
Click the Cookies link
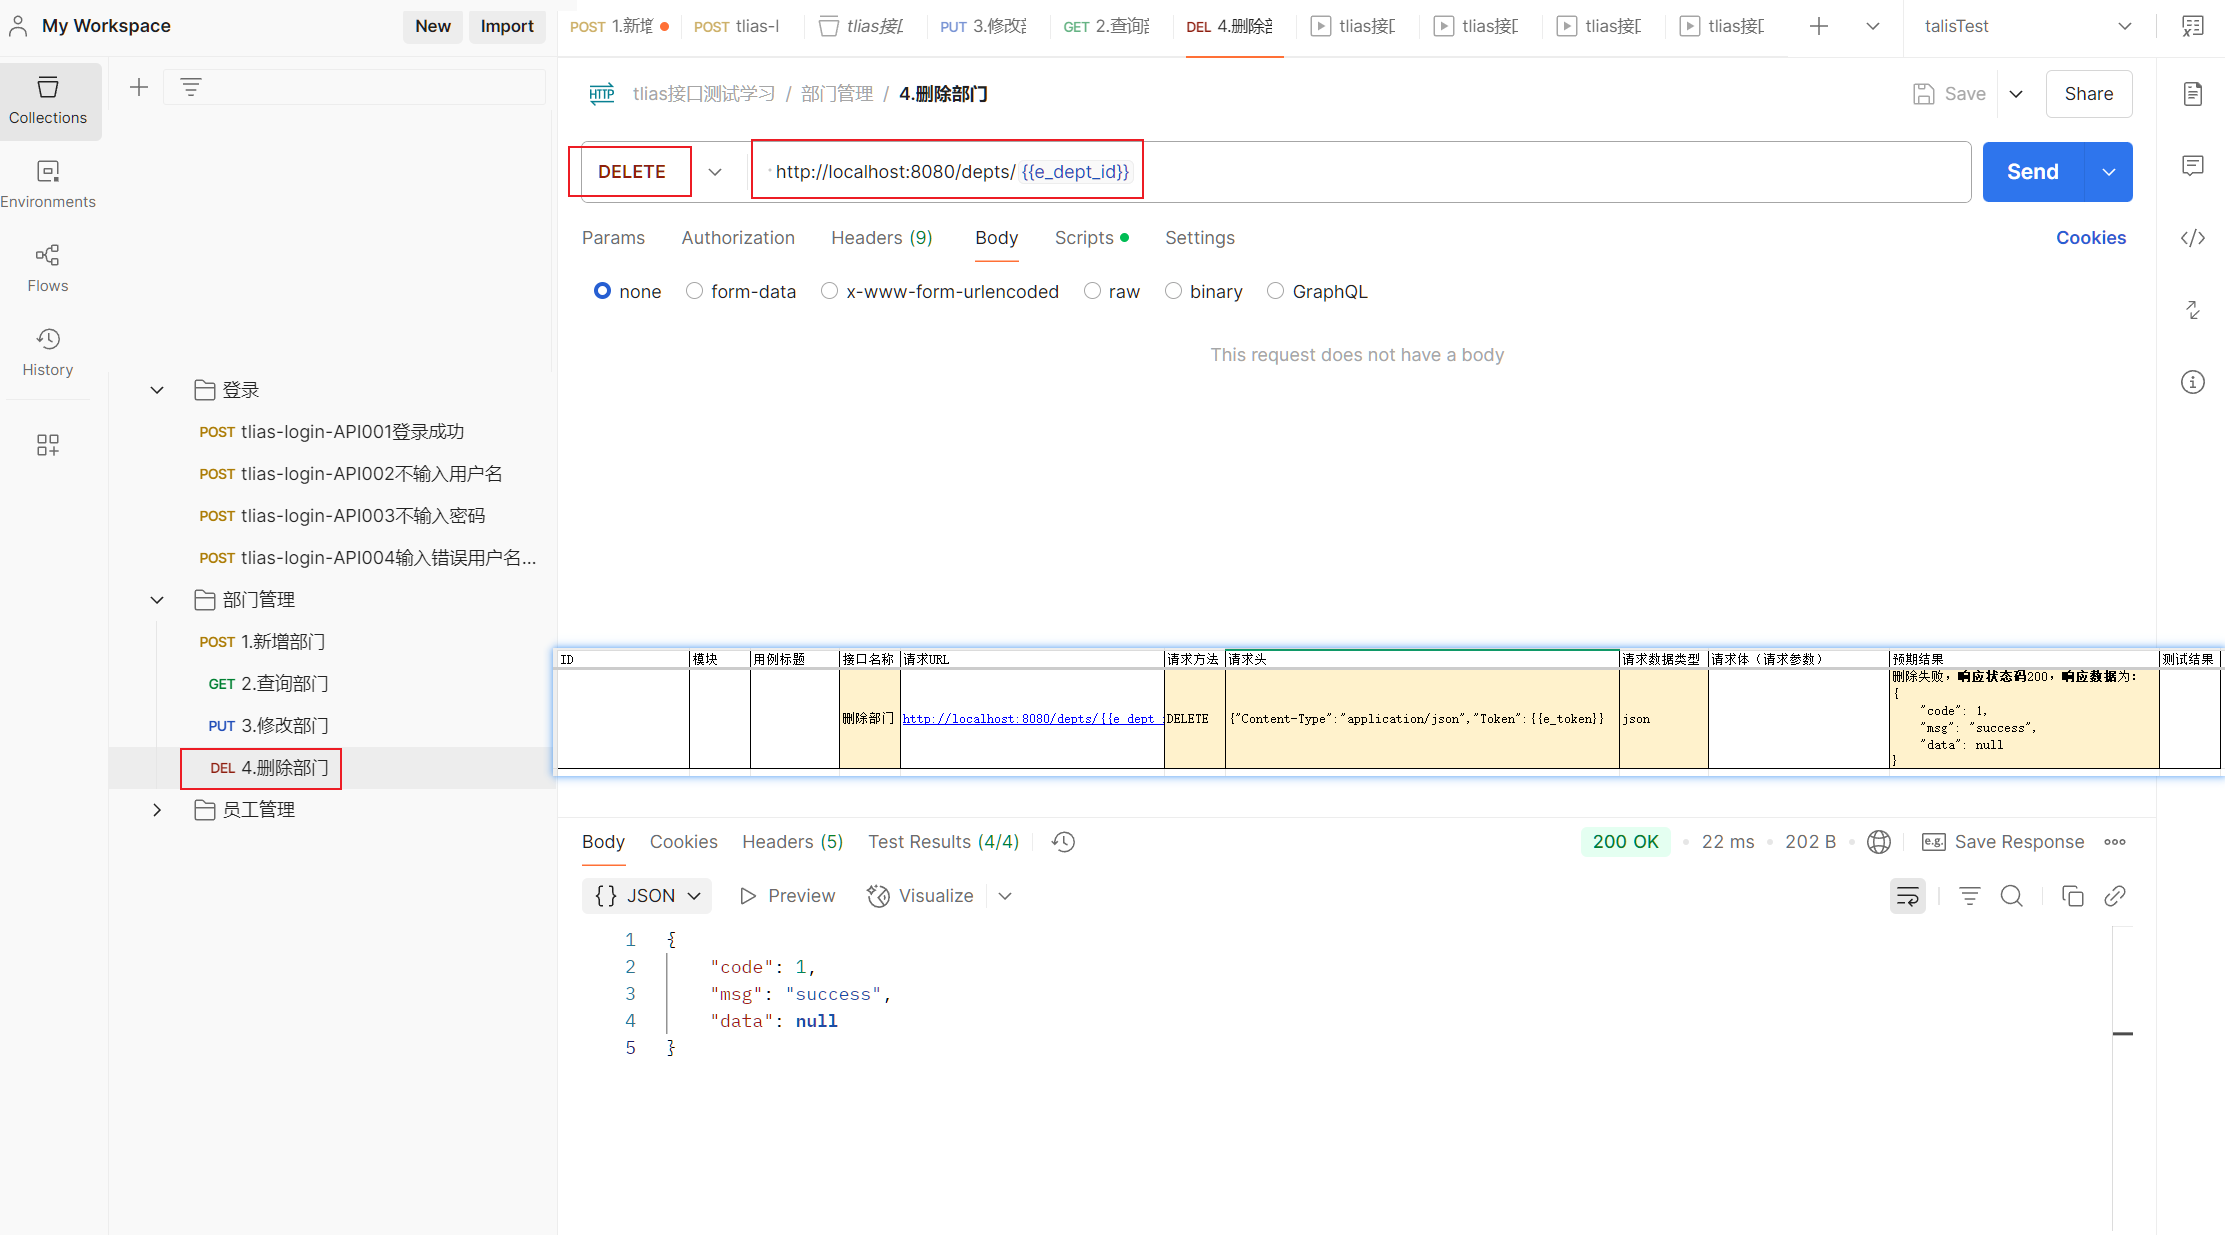2090,238
